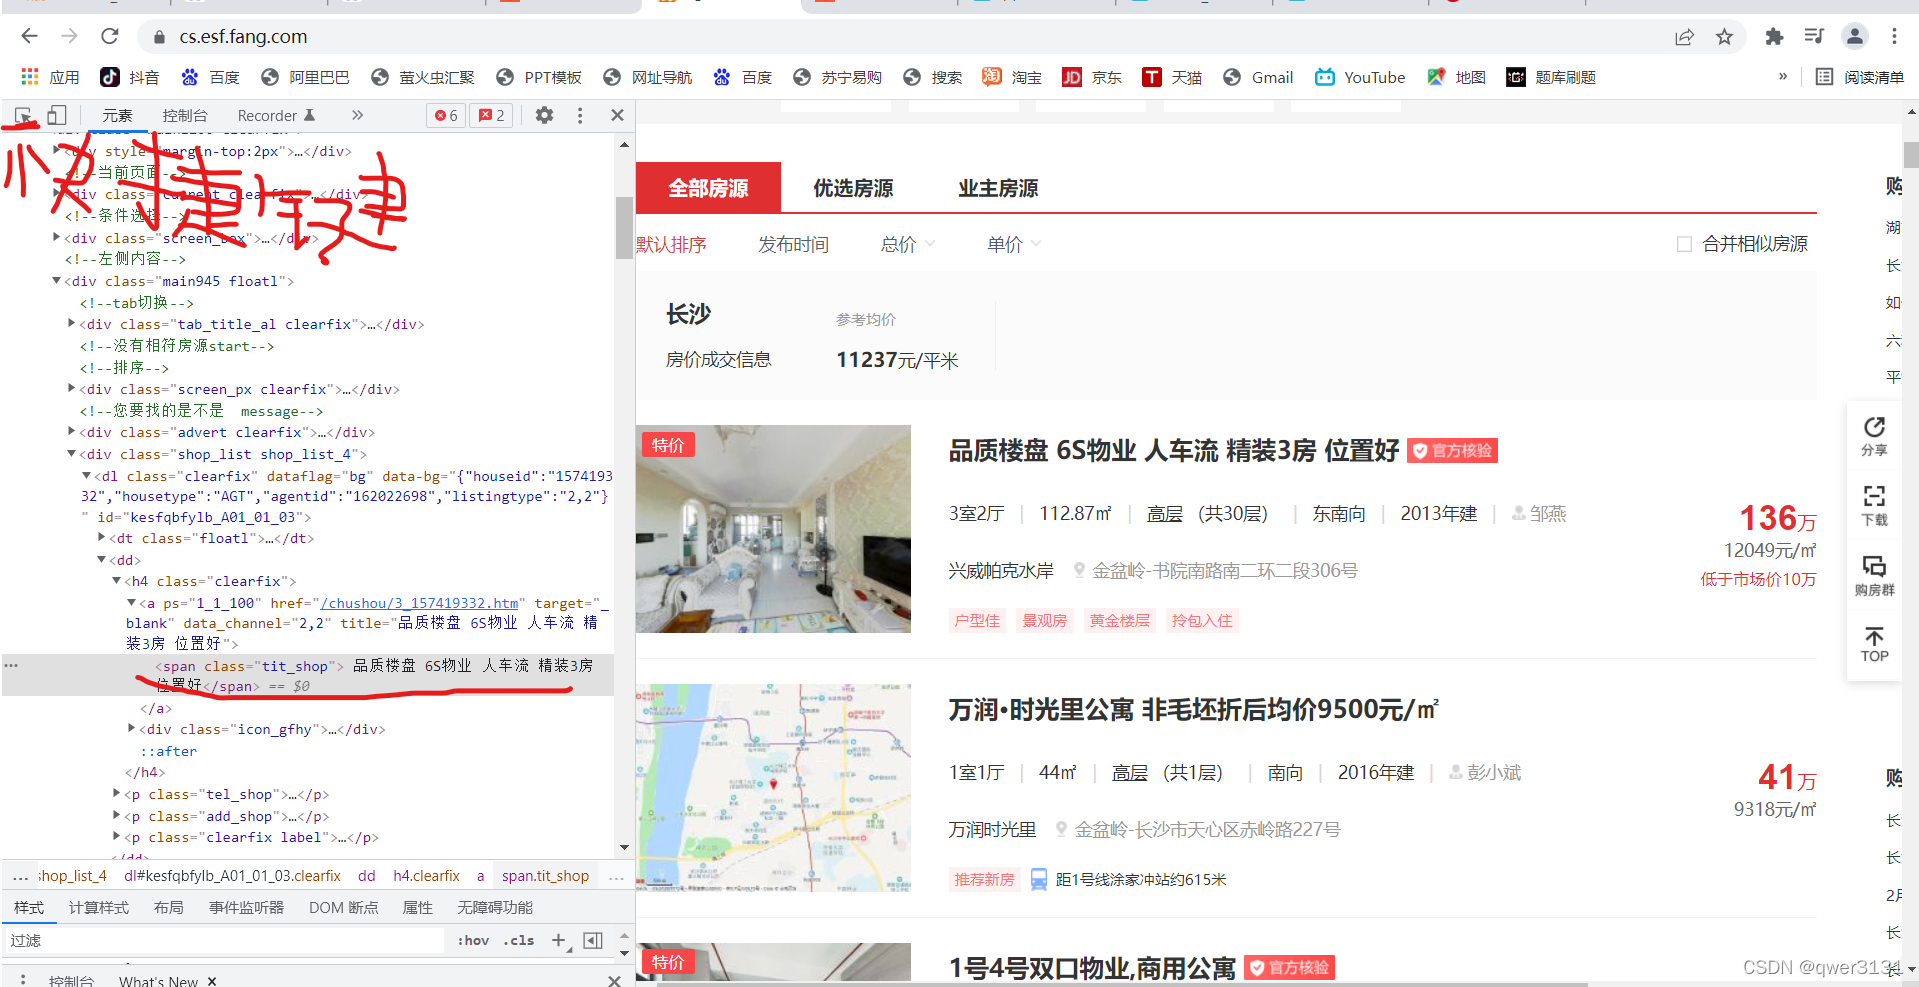Open first listing living room photo
This screenshot has width=1919, height=987.
(773, 529)
